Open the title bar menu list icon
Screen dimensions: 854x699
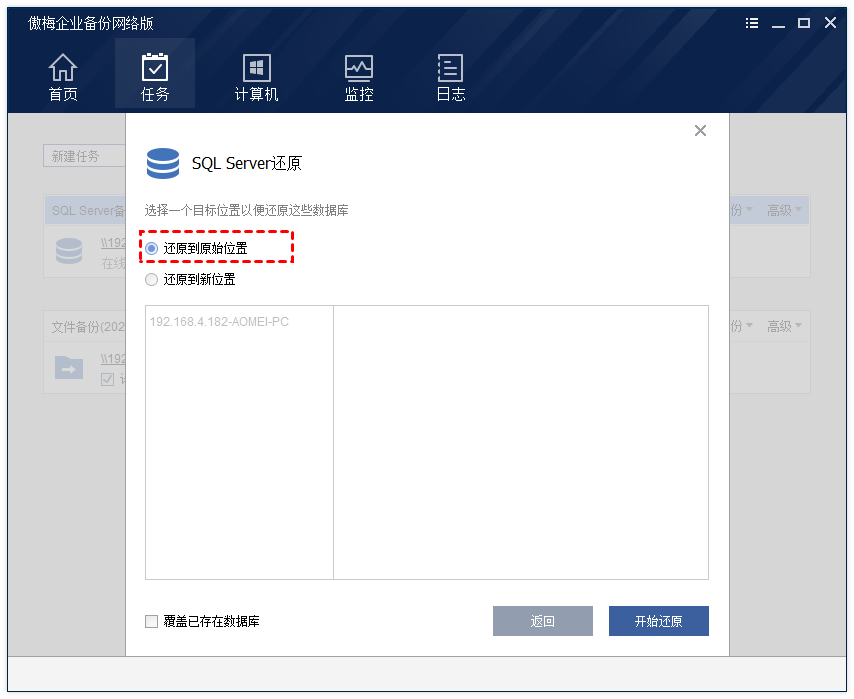click(x=752, y=23)
